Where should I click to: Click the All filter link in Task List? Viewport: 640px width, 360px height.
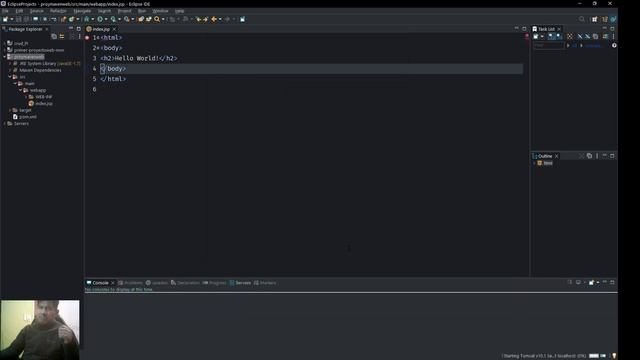pyautogui.click(x=574, y=45)
